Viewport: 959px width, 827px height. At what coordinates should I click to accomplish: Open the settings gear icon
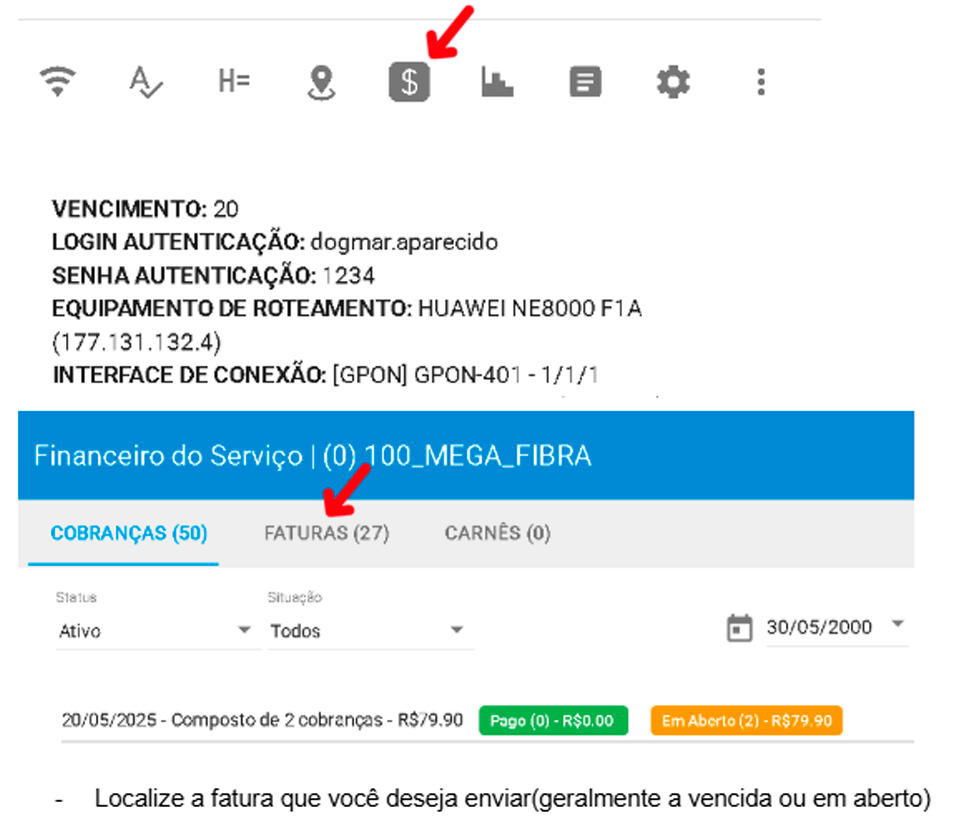pyautogui.click(x=673, y=82)
